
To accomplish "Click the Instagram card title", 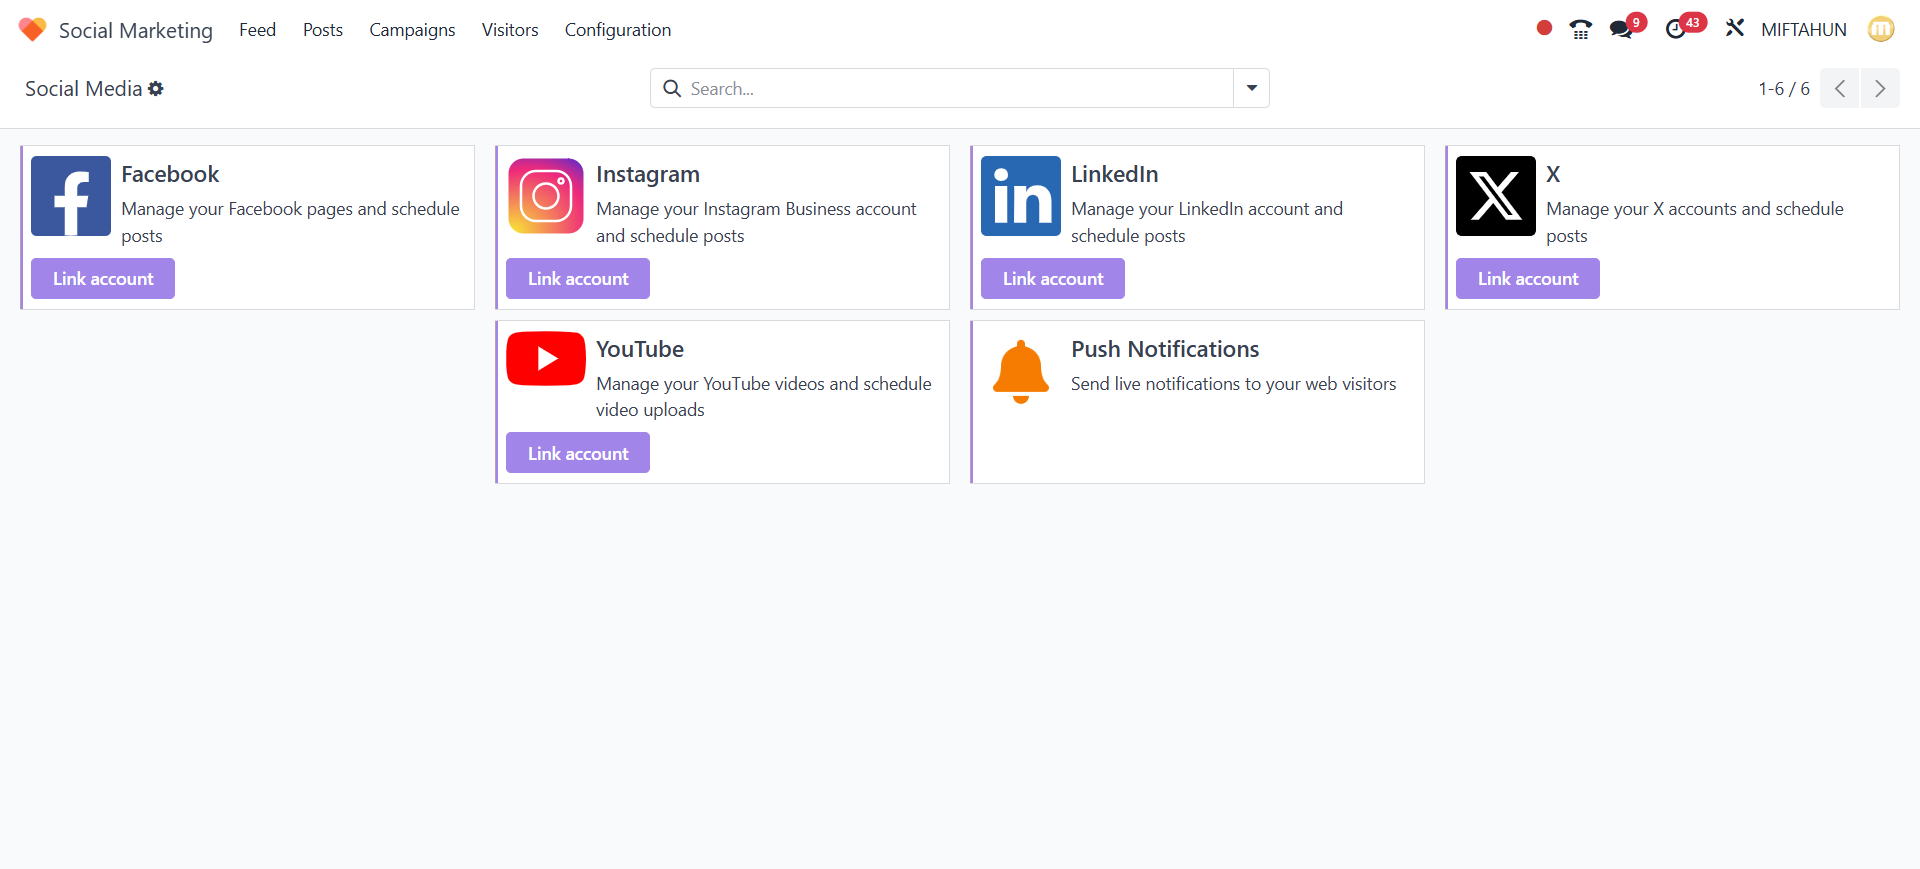I will coord(648,174).
